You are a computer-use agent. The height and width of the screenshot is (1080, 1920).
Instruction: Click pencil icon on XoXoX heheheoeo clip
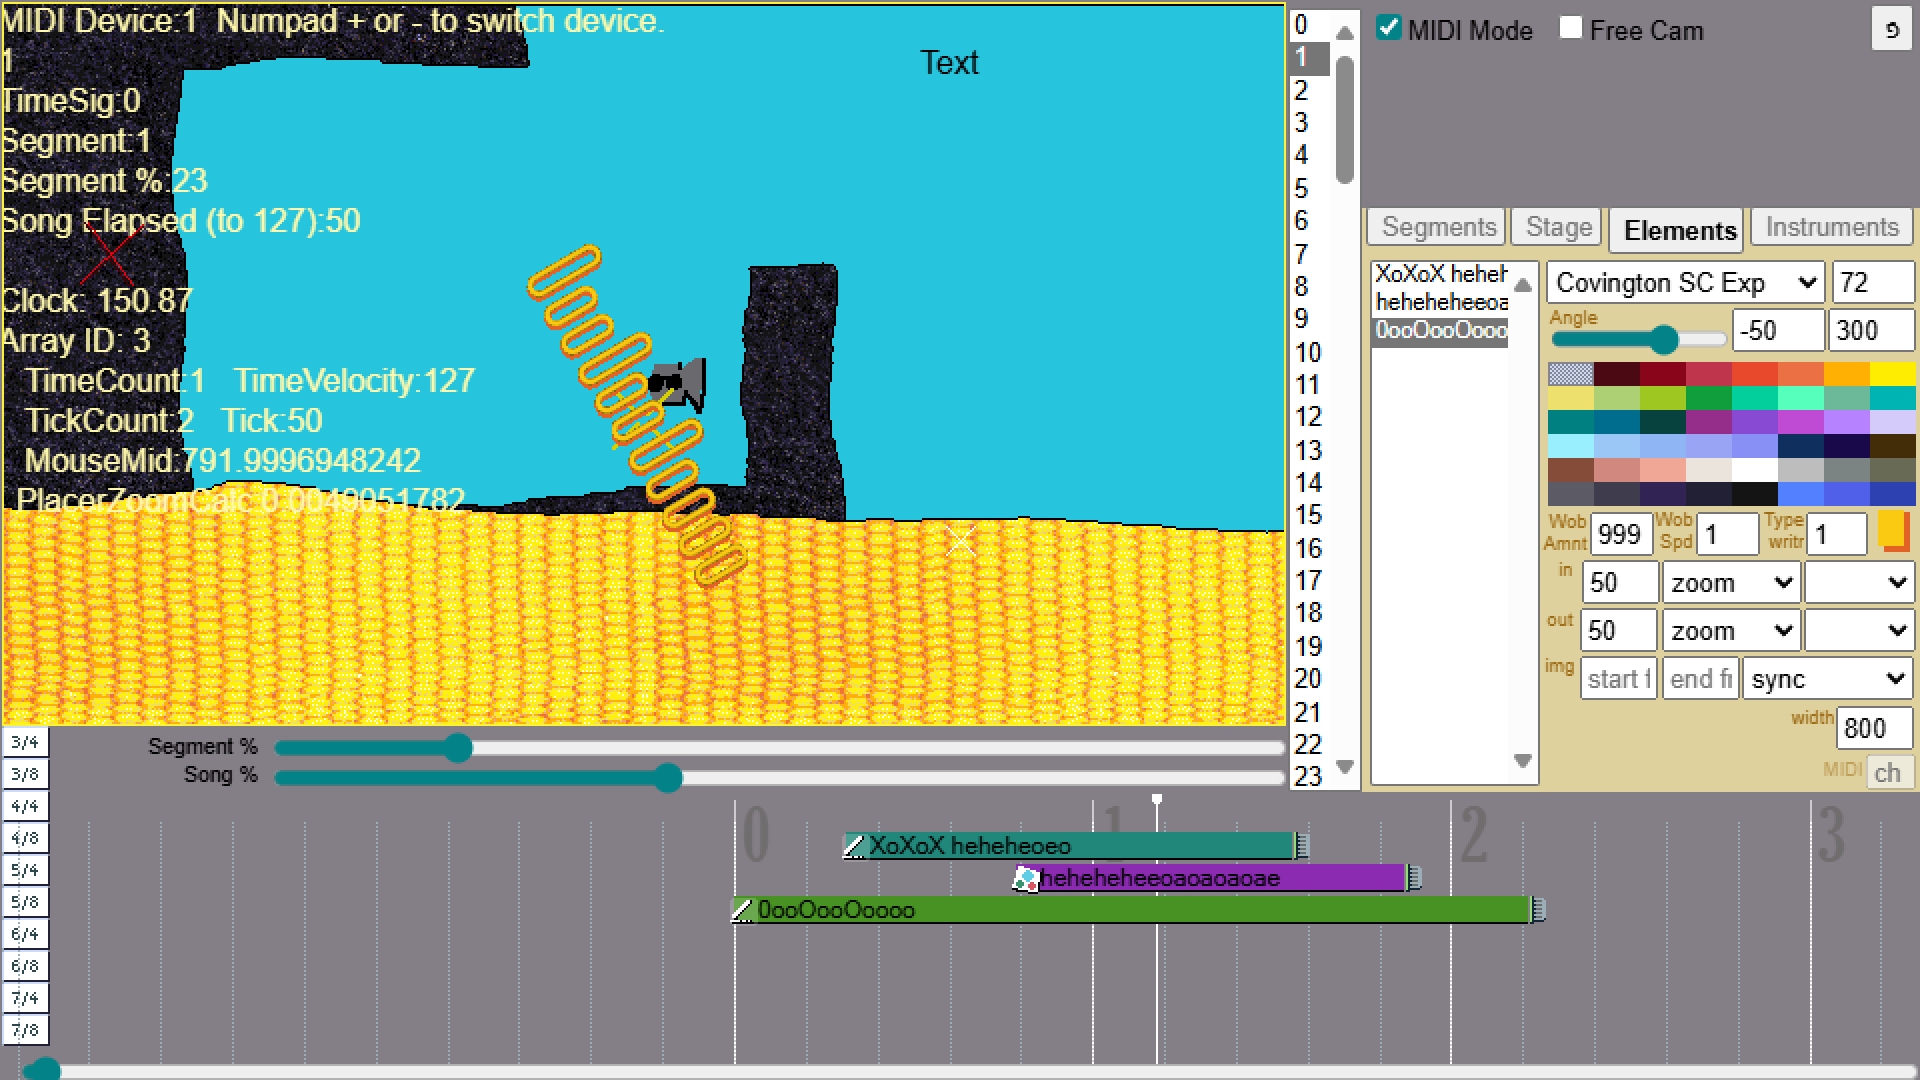(x=854, y=847)
